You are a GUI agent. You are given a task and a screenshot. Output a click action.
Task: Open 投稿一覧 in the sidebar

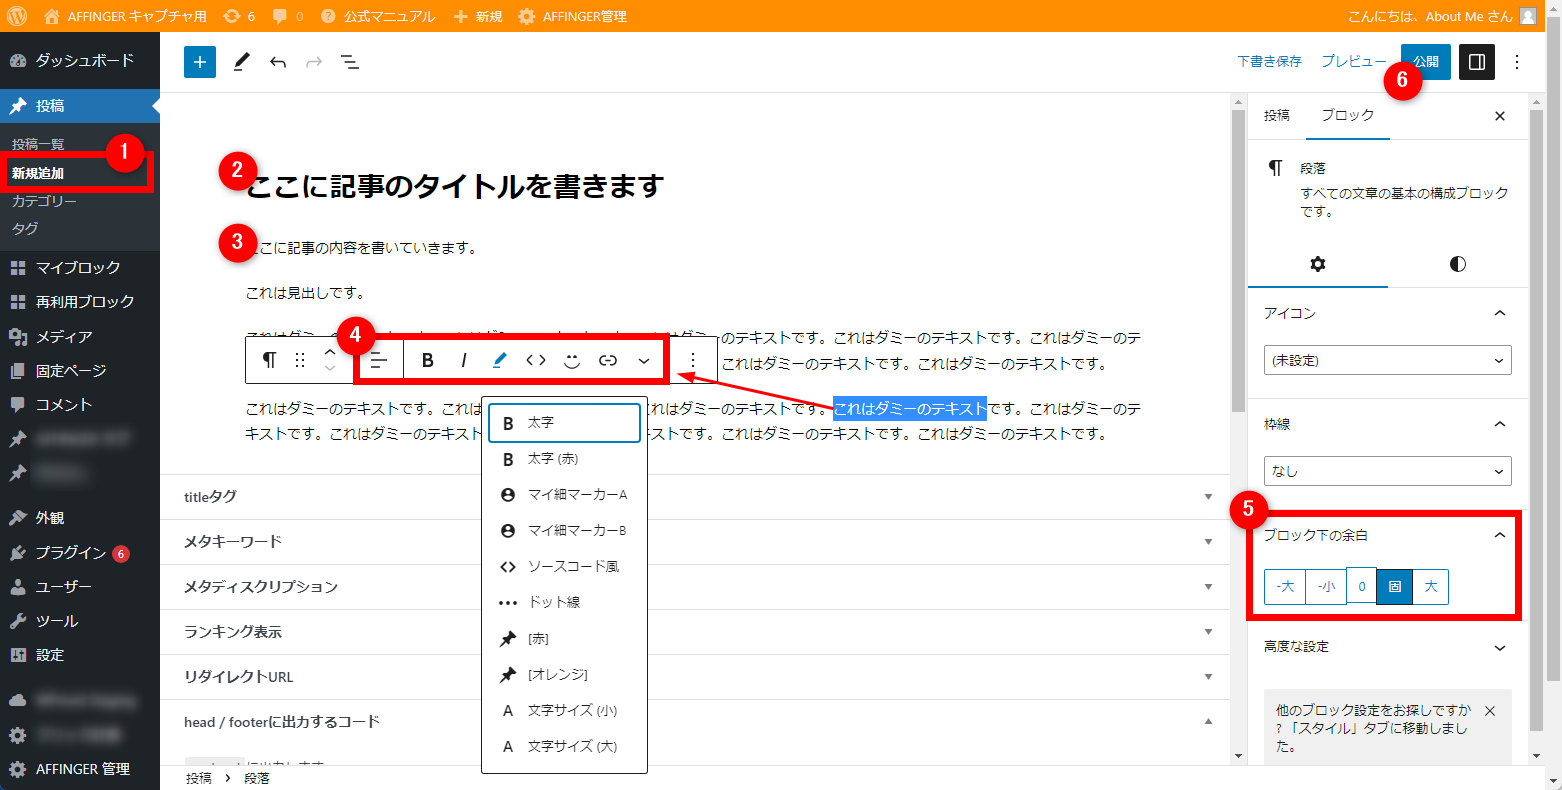[x=38, y=144]
